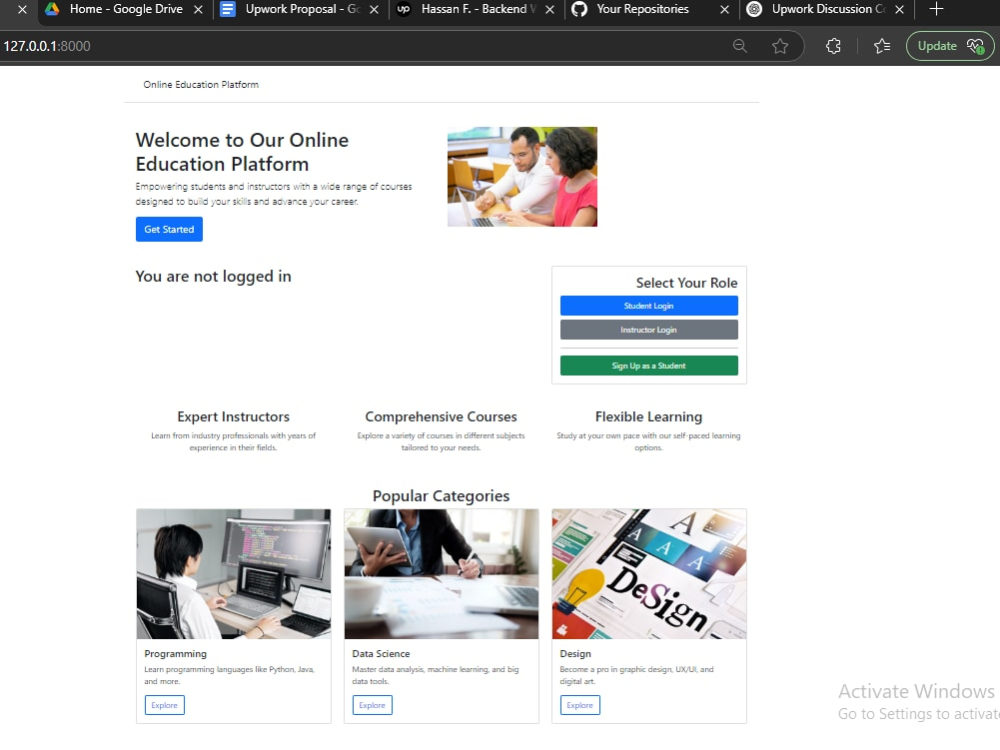This screenshot has width=1000, height=750.
Task: Click the hero image of two people studying
Action: click(522, 177)
